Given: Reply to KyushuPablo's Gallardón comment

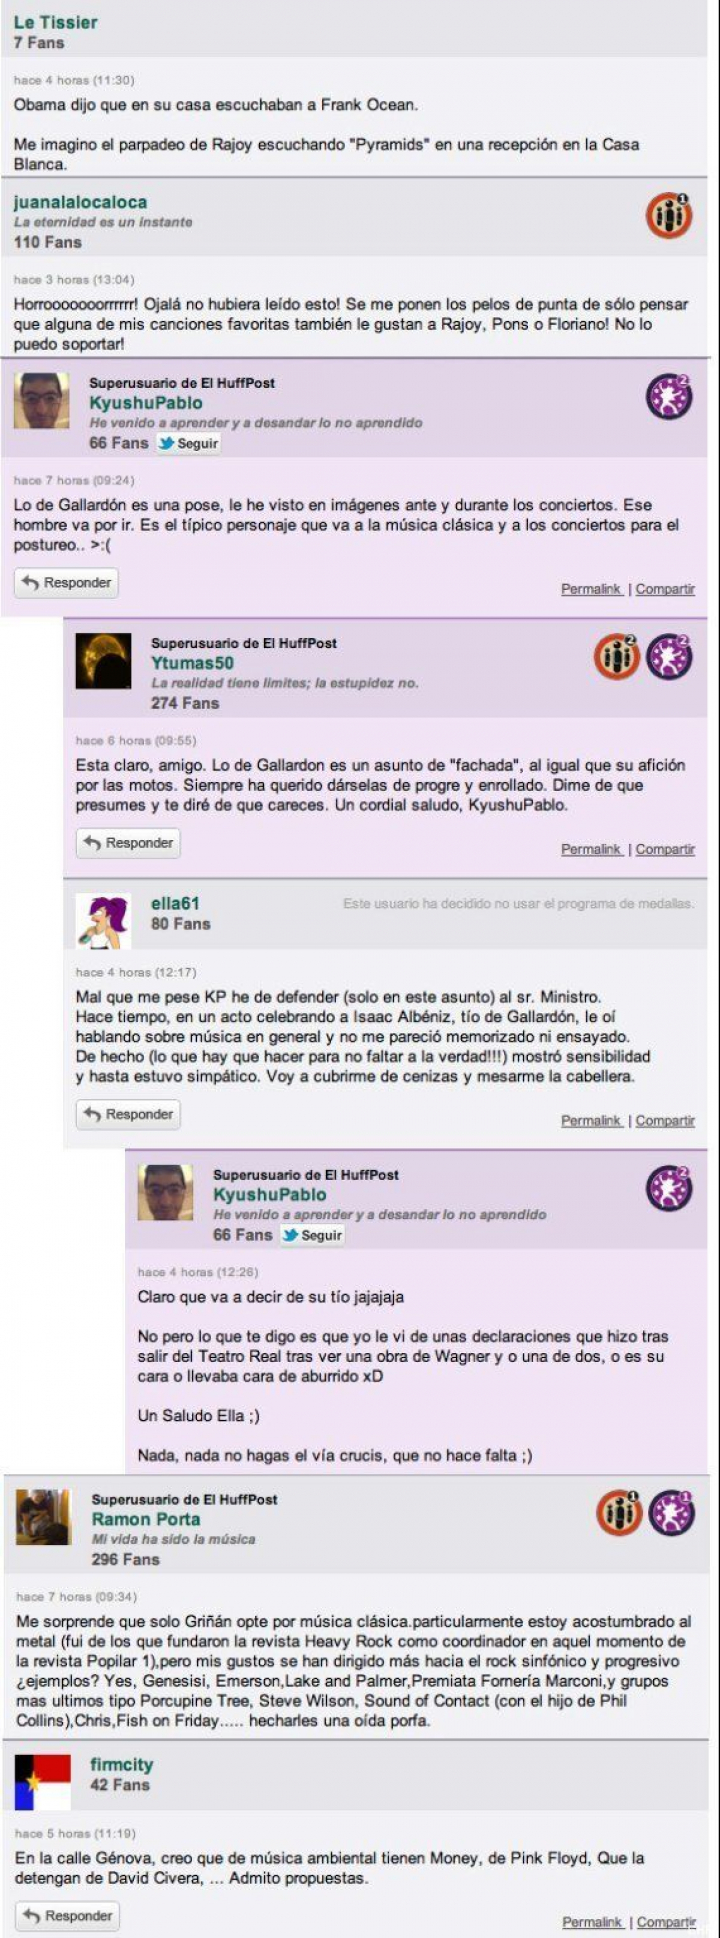Looking at the screenshot, I should pyautogui.click(x=66, y=583).
